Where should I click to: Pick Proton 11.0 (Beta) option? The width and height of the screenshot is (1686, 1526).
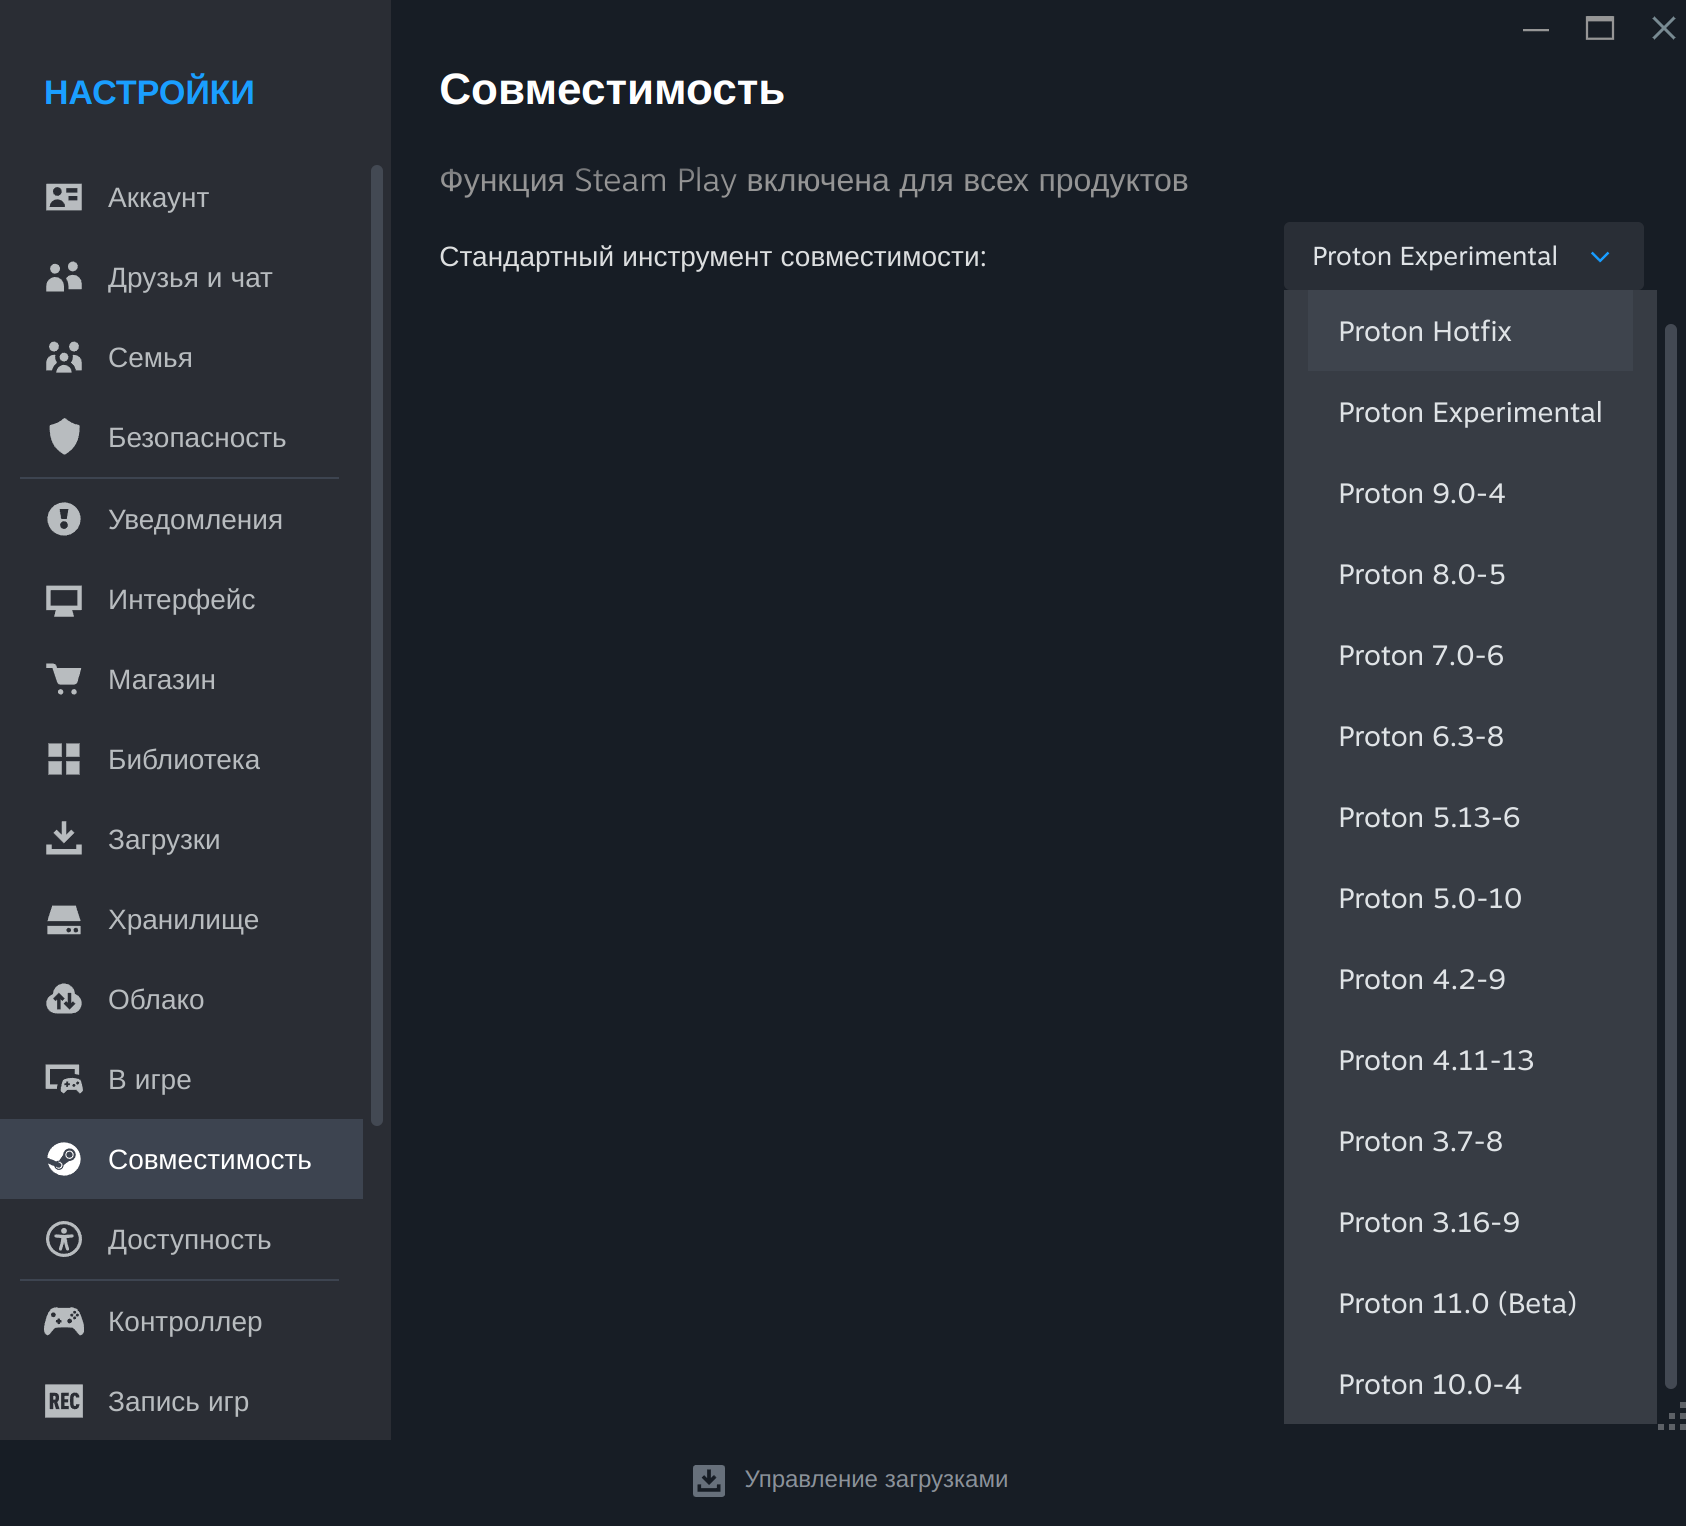click(1457, 1304)
